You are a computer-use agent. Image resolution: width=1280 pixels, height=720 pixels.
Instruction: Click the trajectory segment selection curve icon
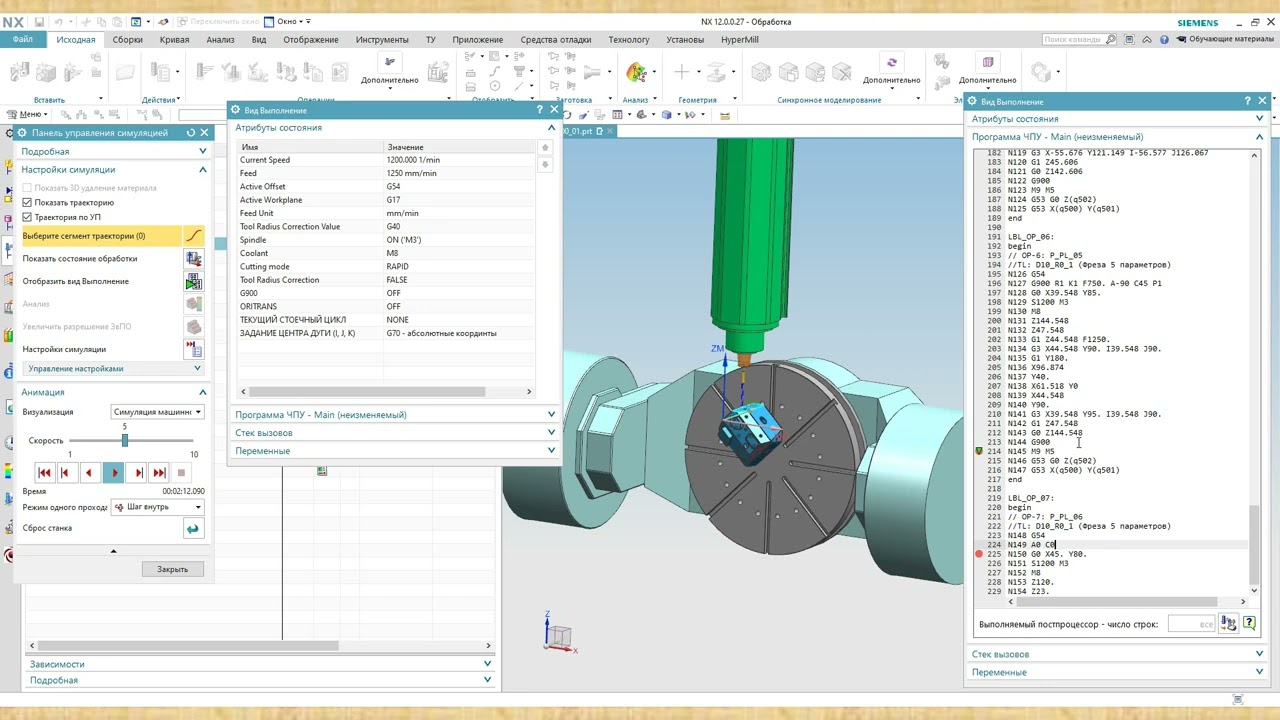click(x=193, y=236)
